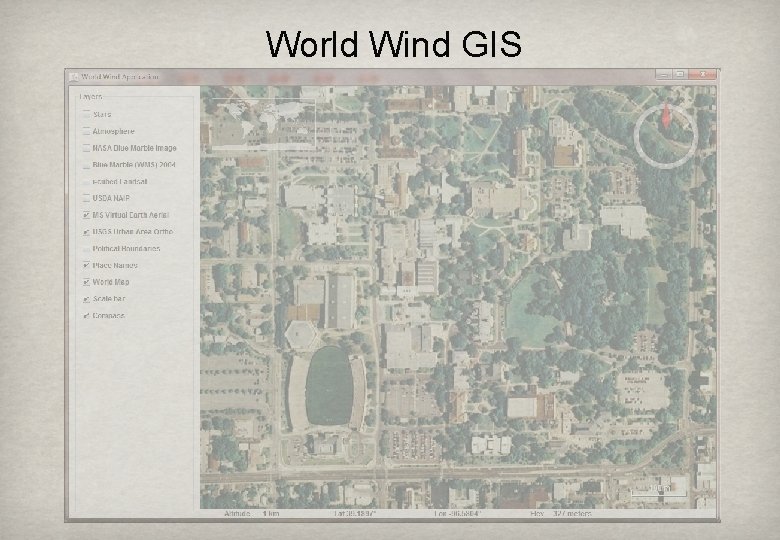
Task: Close the World Wind Application window
Action: coord(702,74)
